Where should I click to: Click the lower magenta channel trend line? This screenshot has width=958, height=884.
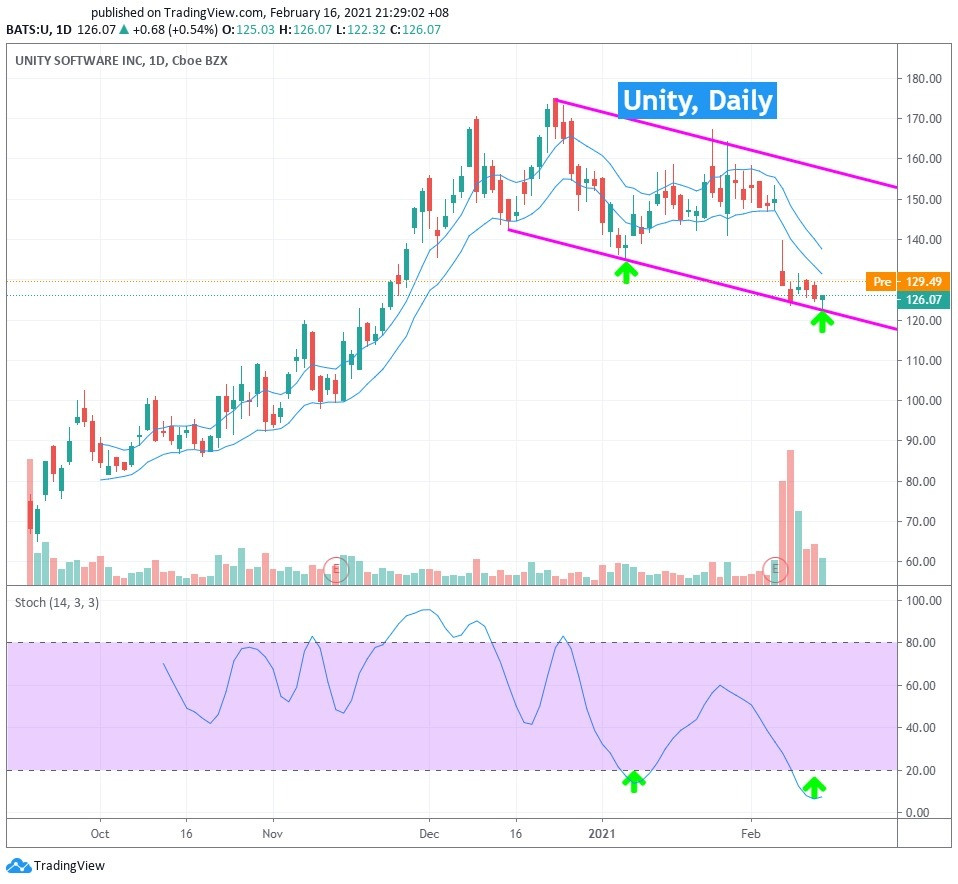703,280
